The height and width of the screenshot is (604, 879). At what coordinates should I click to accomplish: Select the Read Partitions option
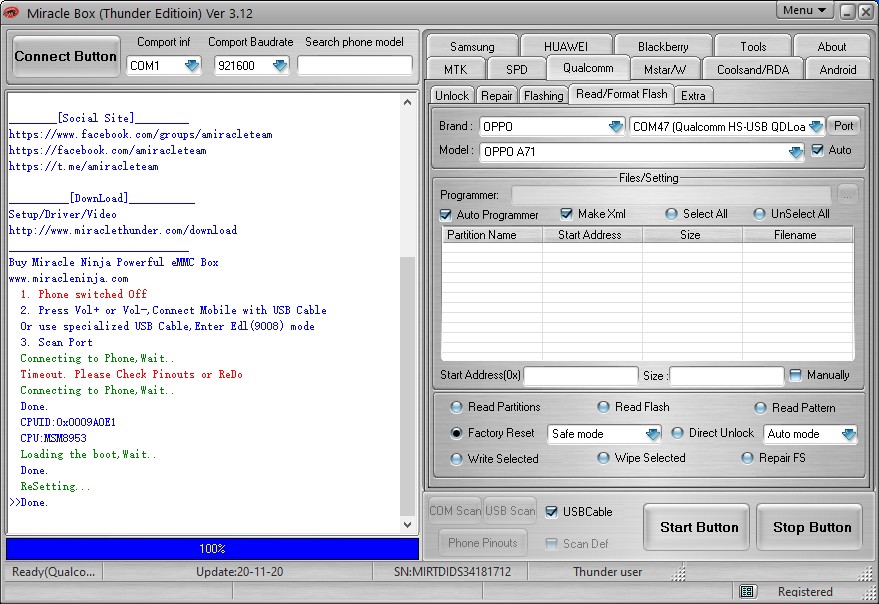pyautogui.click(x=456, y=407)
